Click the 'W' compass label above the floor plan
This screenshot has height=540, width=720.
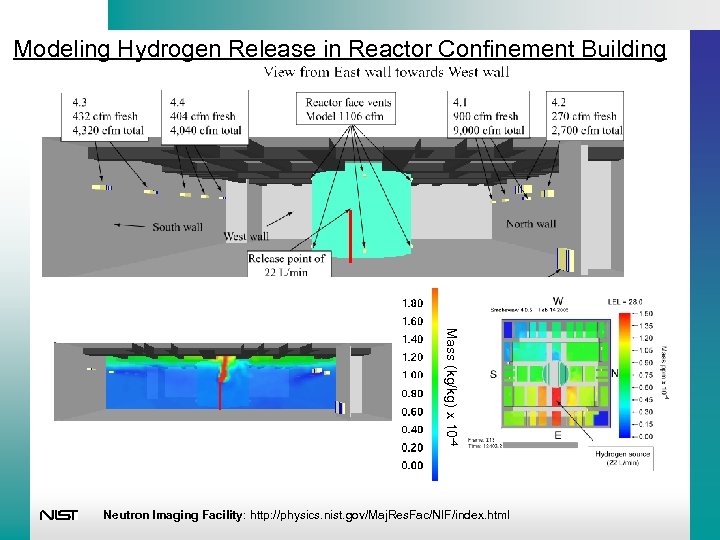(x=557, y=301)
